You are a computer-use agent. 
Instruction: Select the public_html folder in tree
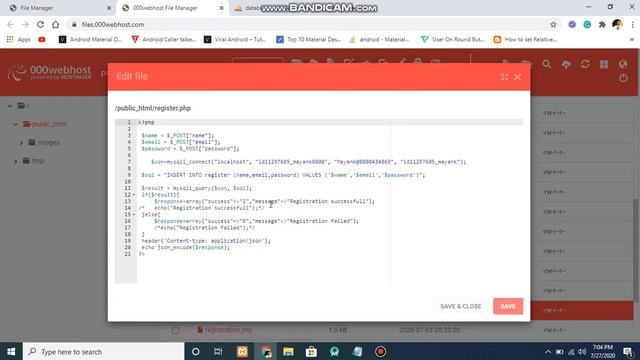tap(45, 124)
